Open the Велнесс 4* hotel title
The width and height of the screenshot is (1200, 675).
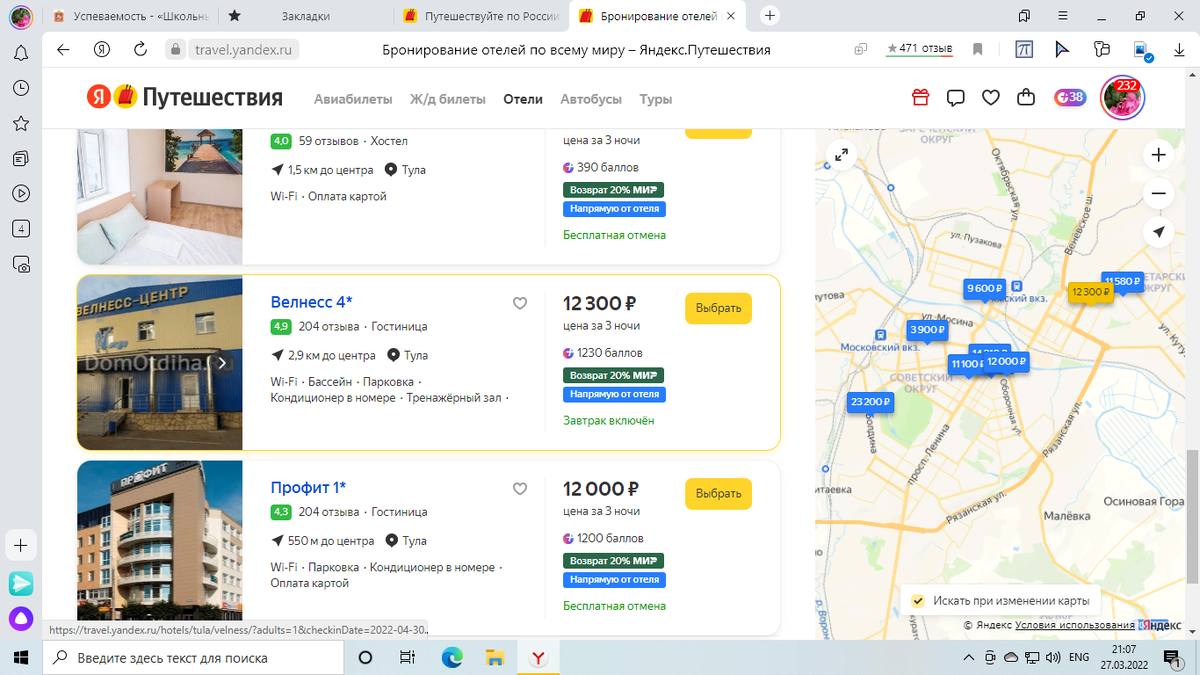point(311,302)
